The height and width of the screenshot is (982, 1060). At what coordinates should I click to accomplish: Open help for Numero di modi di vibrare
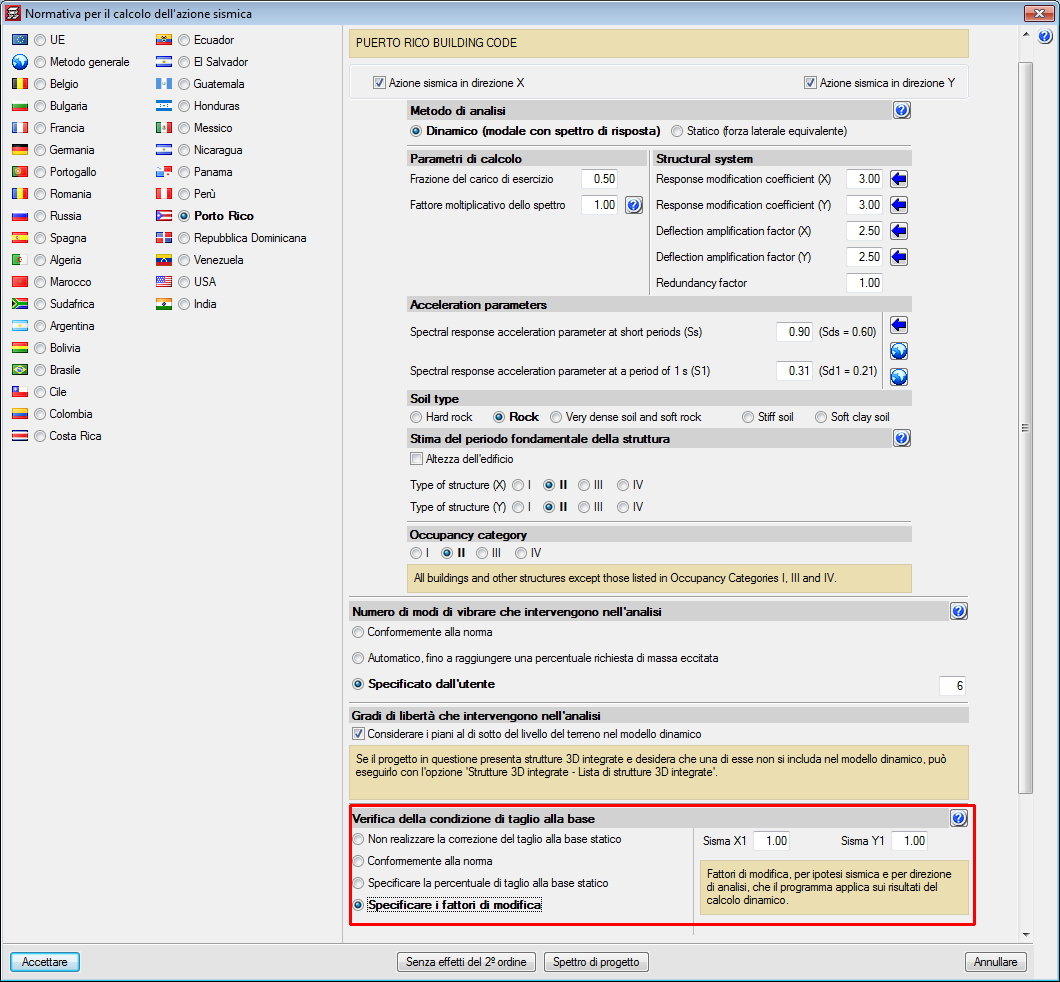pyautogui.click(x=959, y=611)
